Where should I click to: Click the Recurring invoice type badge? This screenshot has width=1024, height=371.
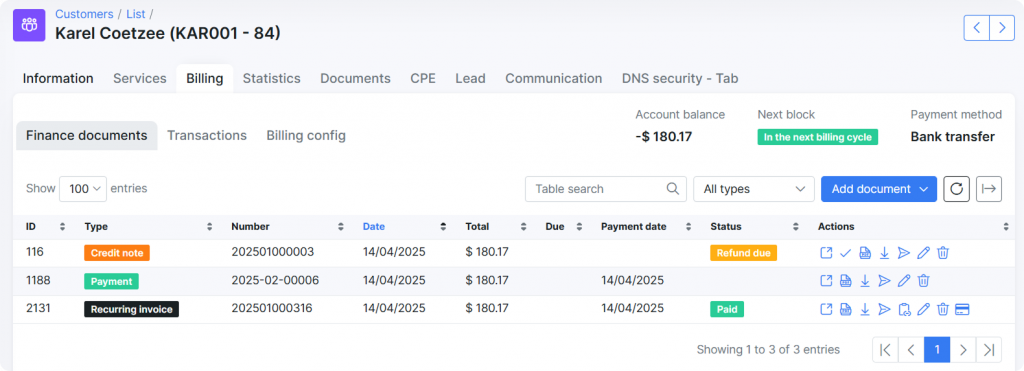pos(131,309)
